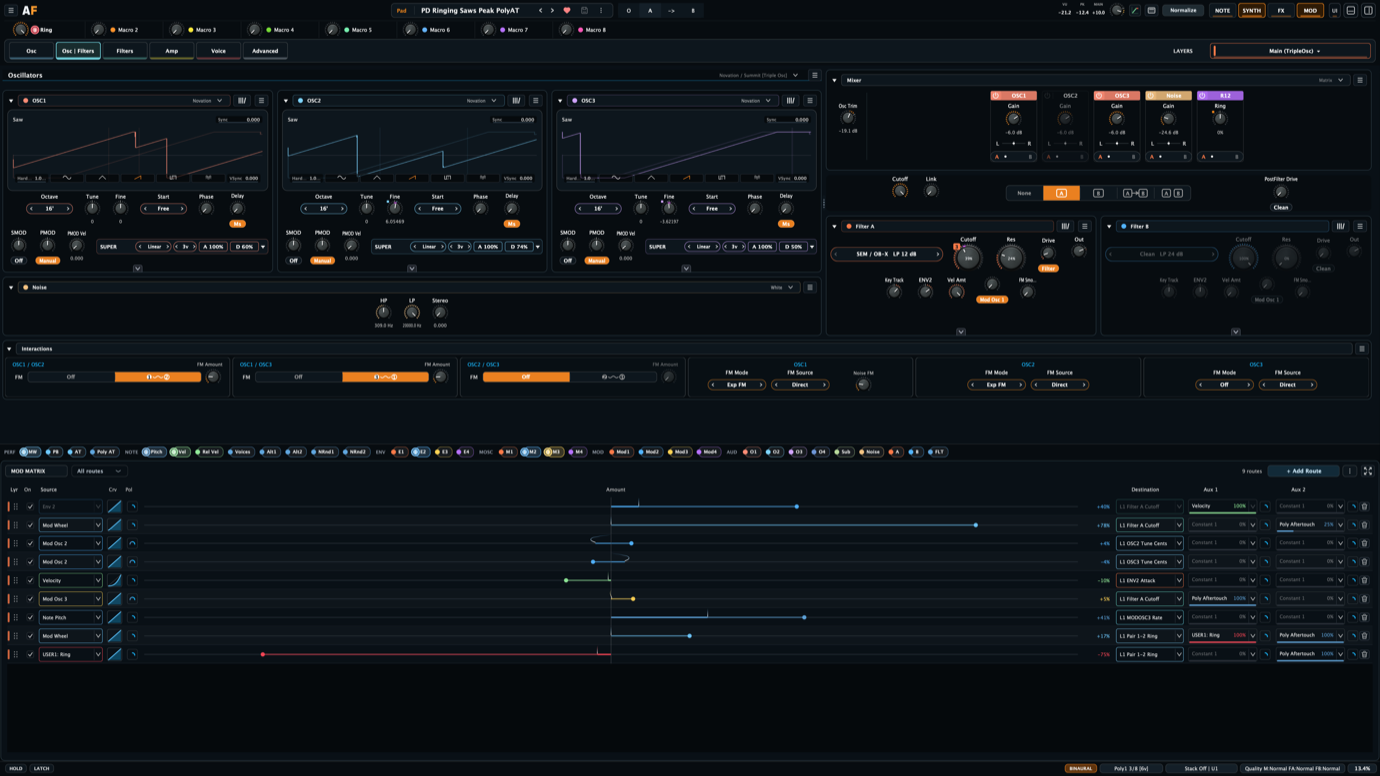Open preset options three-dot menu
This screenshot has height=776, width=1380.
pyautogui.click(x=601, y=10)
